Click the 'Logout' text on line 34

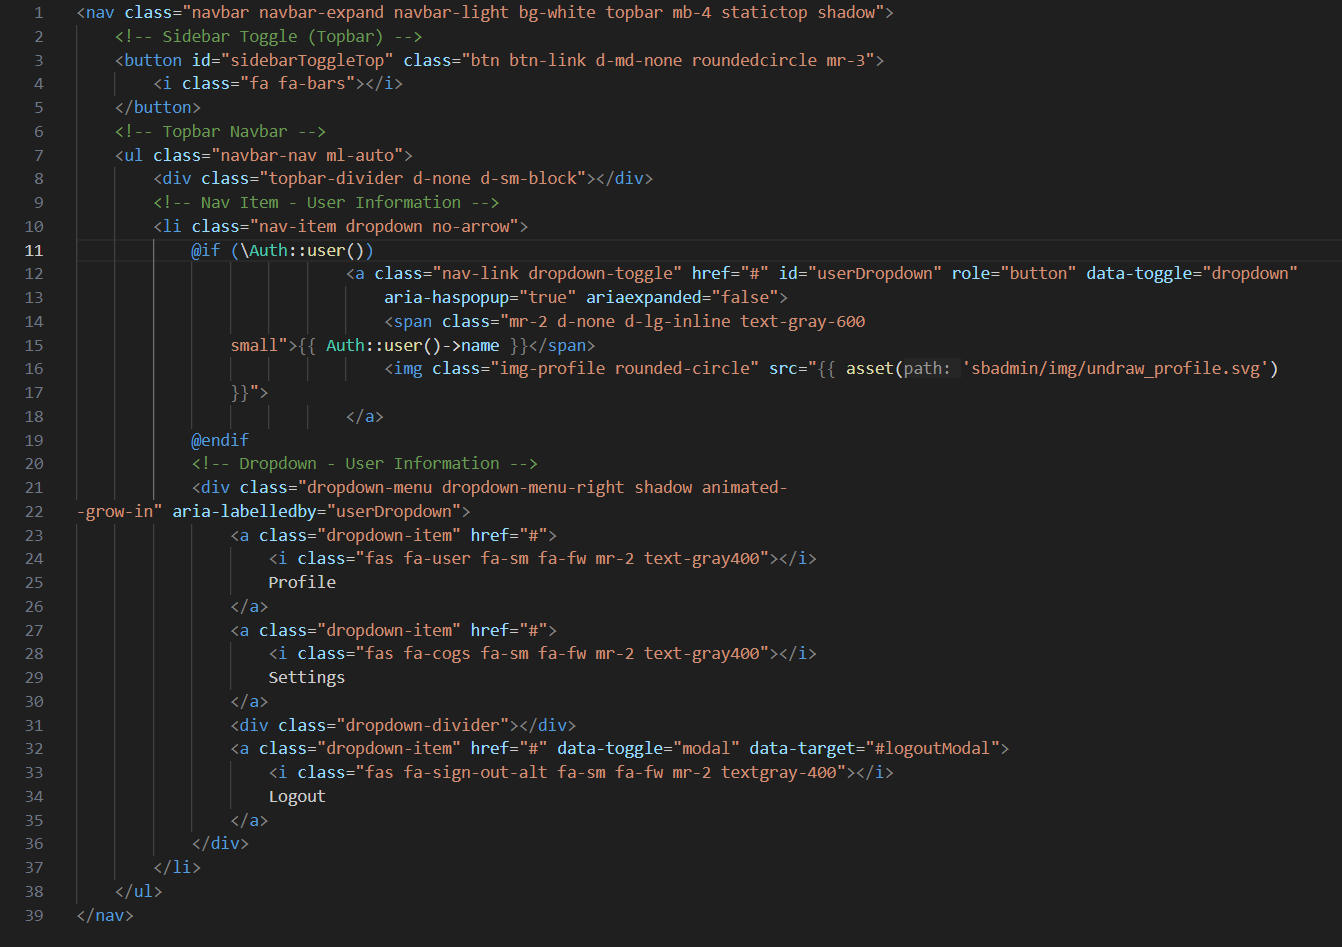[x=297, y=796]
